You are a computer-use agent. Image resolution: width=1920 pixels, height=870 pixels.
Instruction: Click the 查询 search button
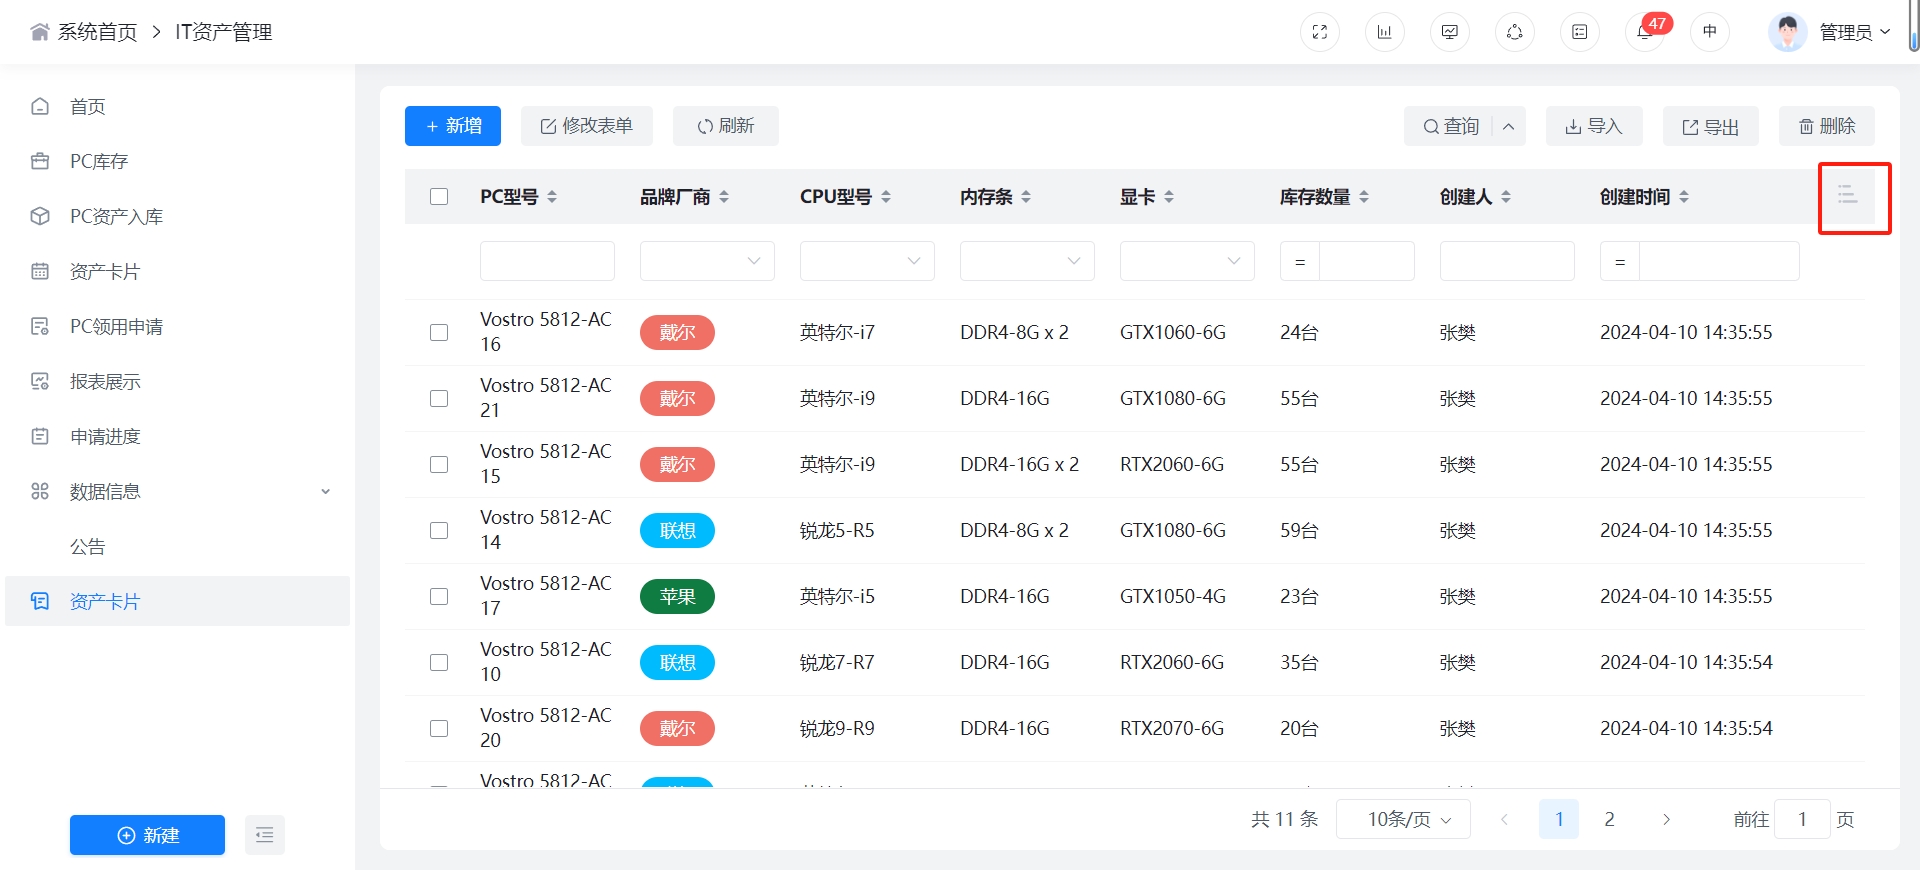pos(1449,126)
